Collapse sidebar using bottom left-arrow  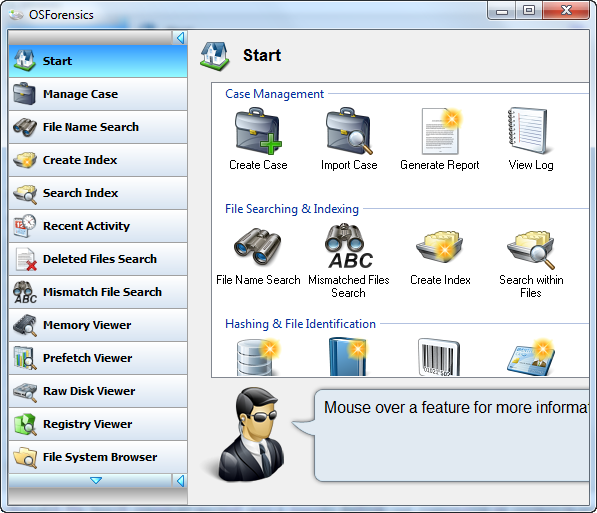[180, 481]
